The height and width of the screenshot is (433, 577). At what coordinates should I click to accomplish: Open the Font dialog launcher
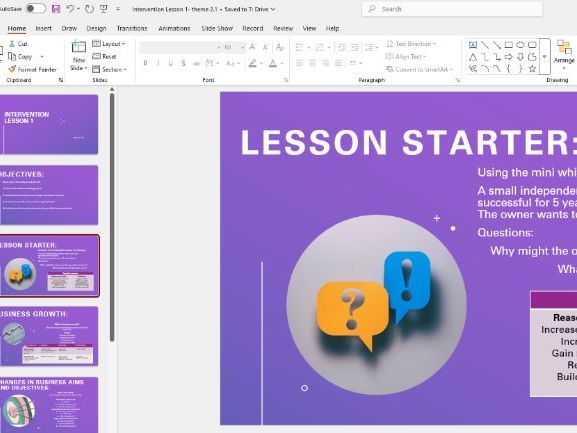pyautogui.click(x=286, y=80)
